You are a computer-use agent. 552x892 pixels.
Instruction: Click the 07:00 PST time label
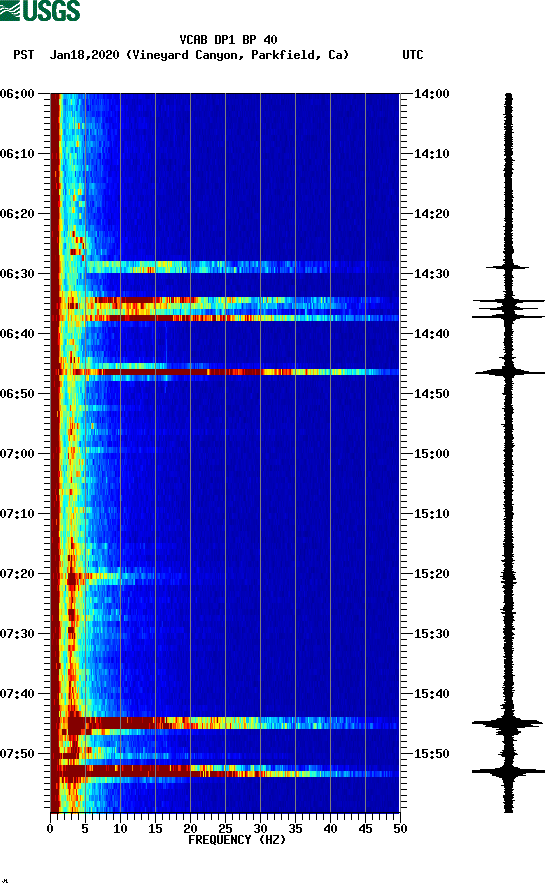point(17,454)
